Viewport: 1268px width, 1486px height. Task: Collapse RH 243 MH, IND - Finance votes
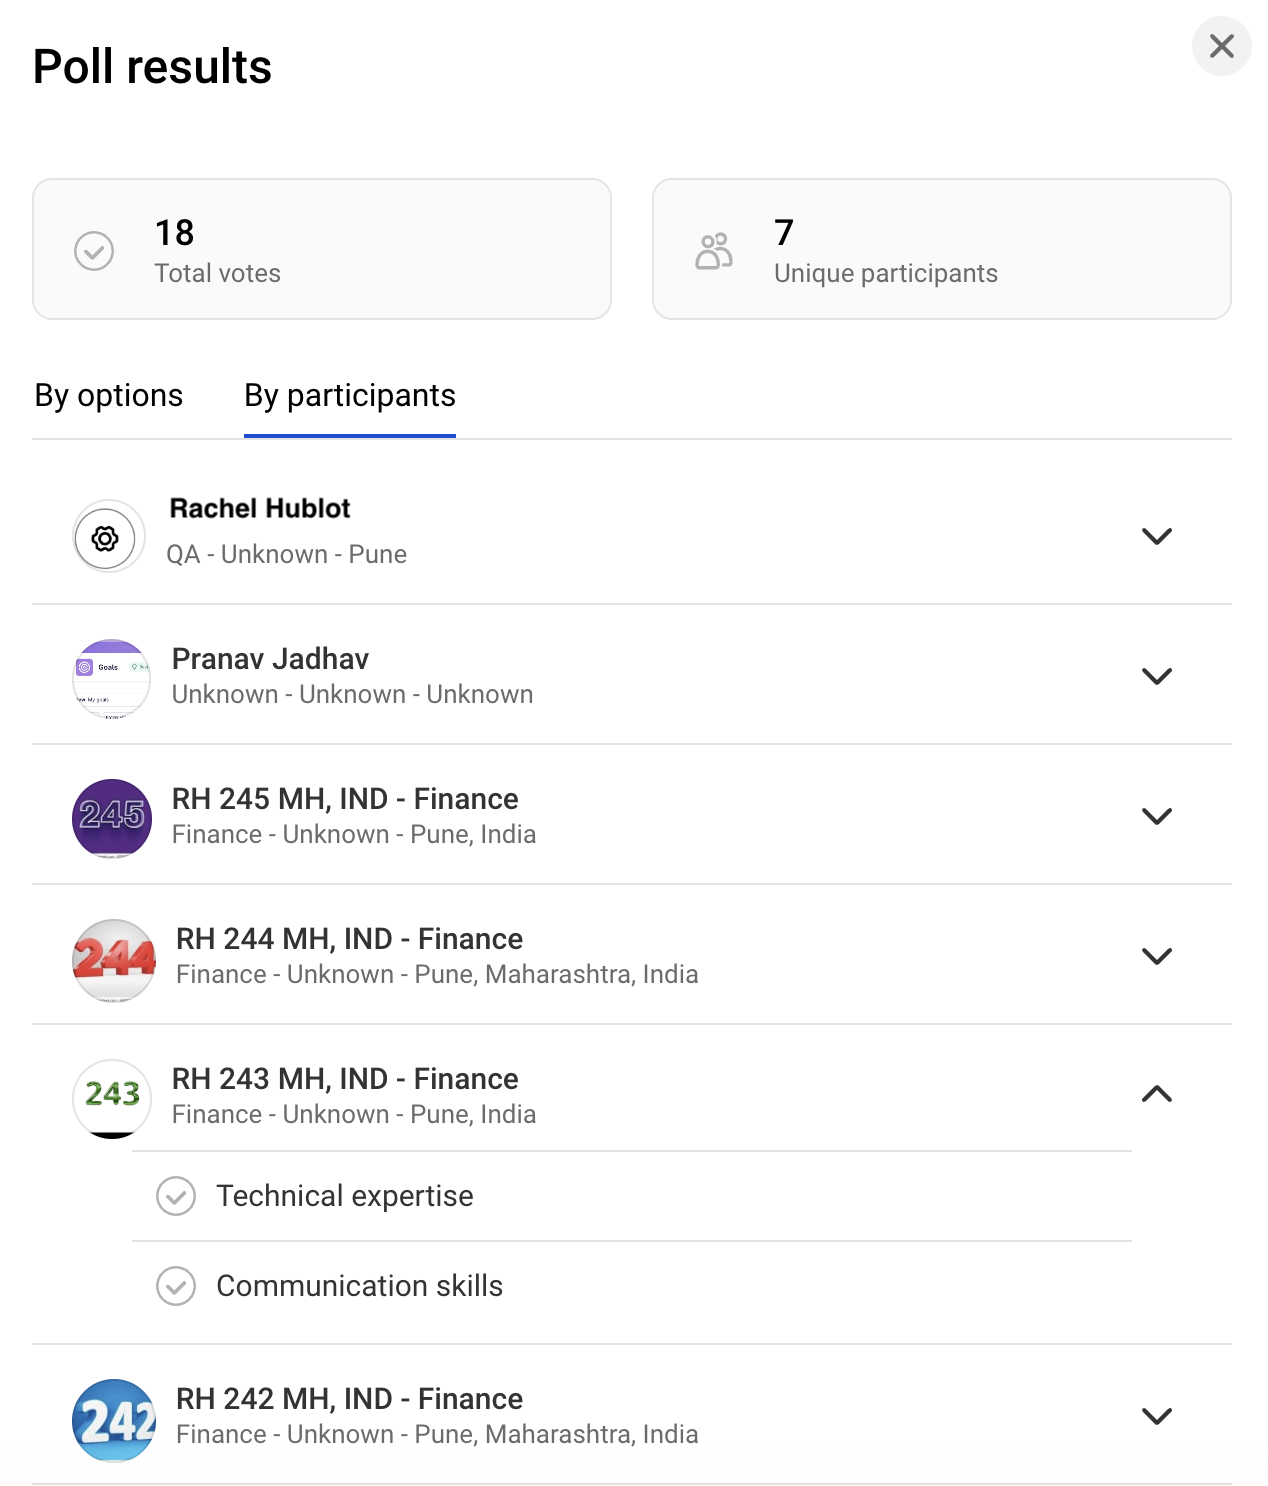click(1156, 1094)
